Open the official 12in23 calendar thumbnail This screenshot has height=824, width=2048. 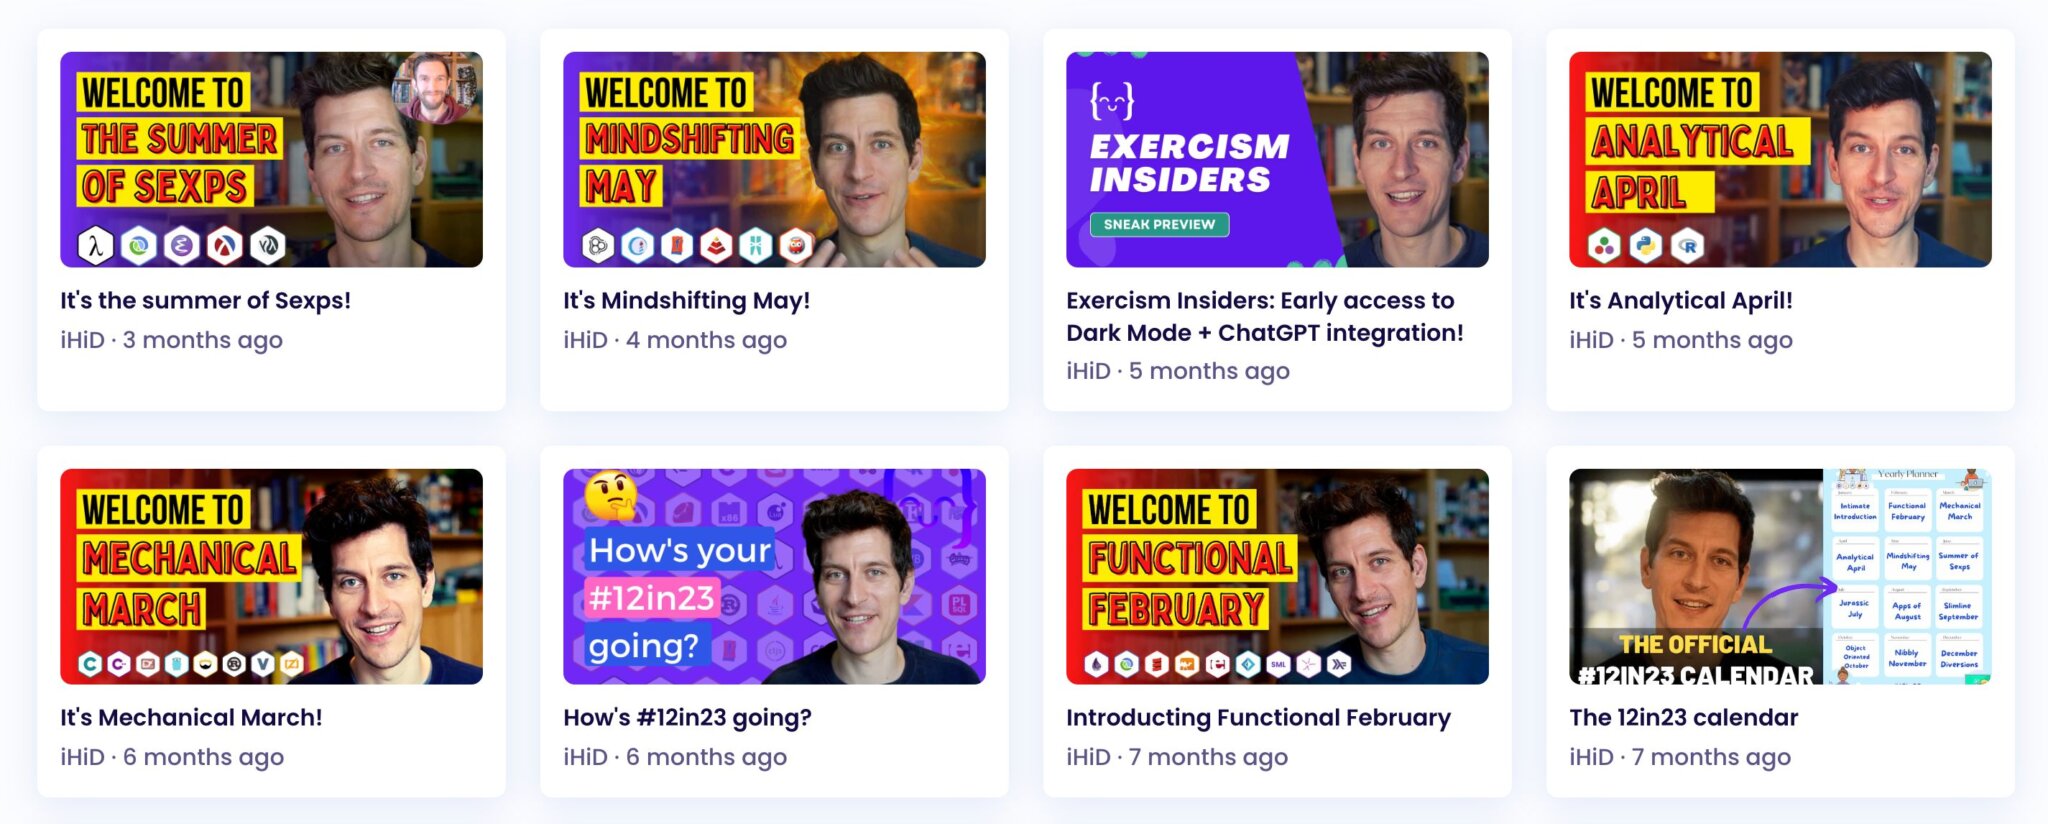[x=1780, y=577]
